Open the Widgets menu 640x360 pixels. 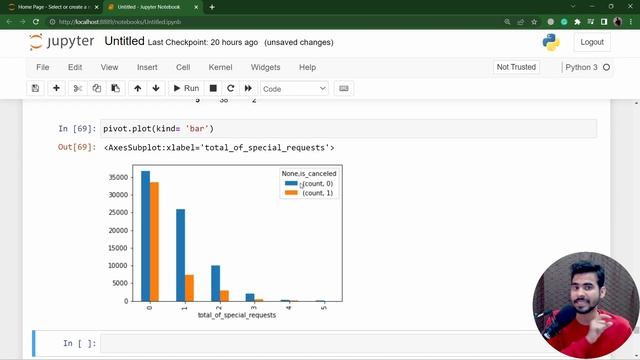pos(265,67)
